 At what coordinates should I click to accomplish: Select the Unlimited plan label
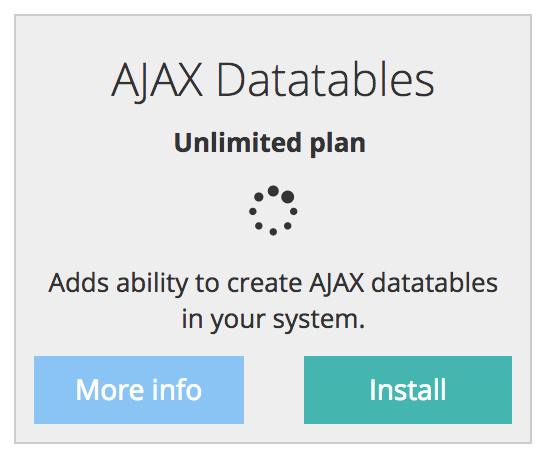pos(270,143)
